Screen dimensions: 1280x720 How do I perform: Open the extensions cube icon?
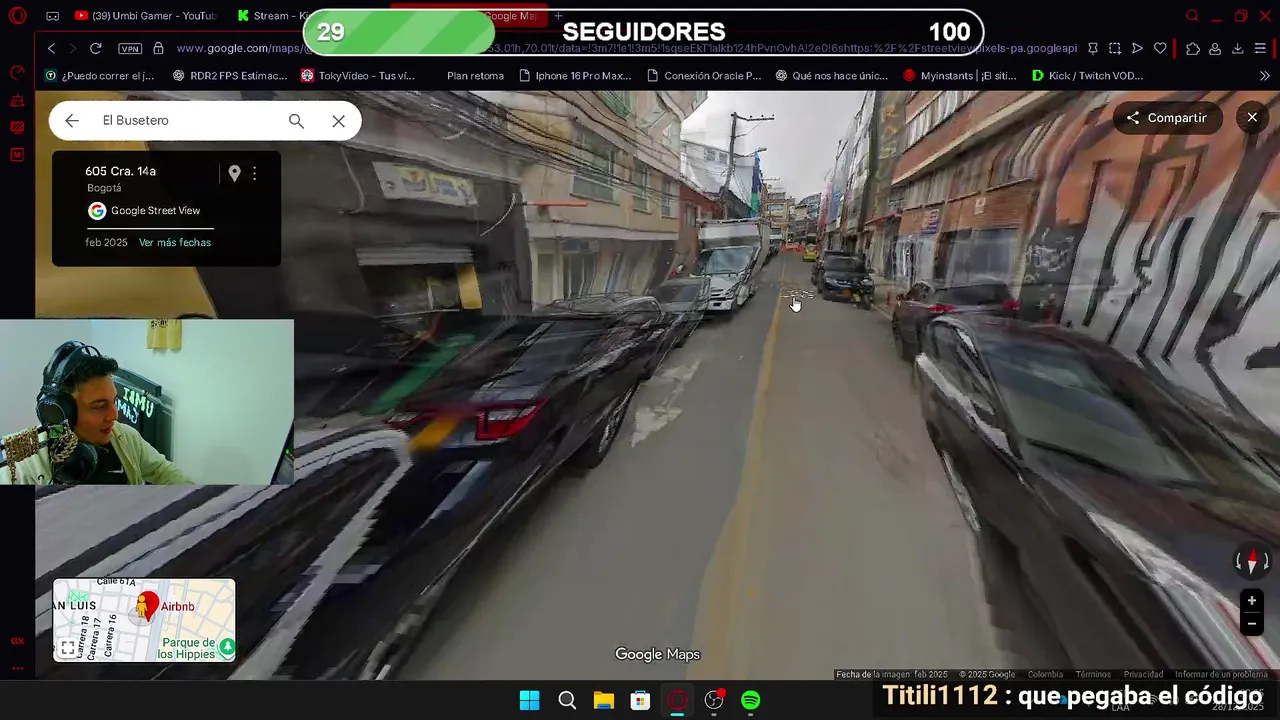click(x=1192, y=48)
